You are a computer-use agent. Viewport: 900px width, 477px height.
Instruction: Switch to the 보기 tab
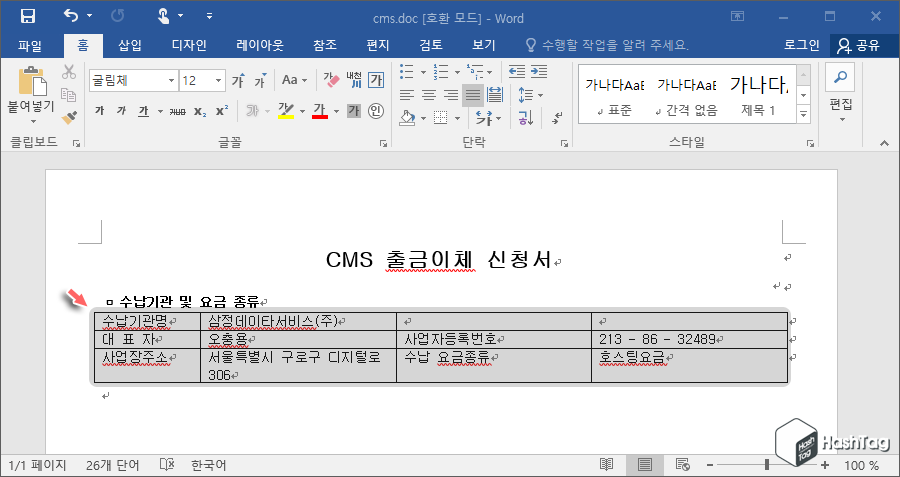(484, 45)
